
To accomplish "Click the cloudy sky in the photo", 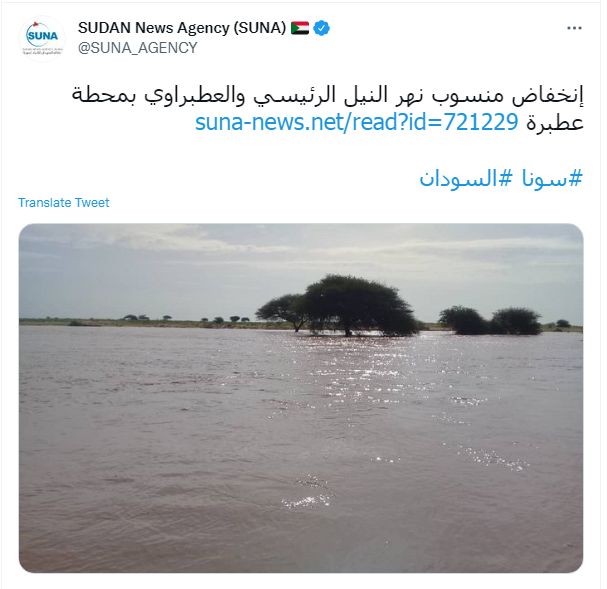I will click(x=301, y=263).
